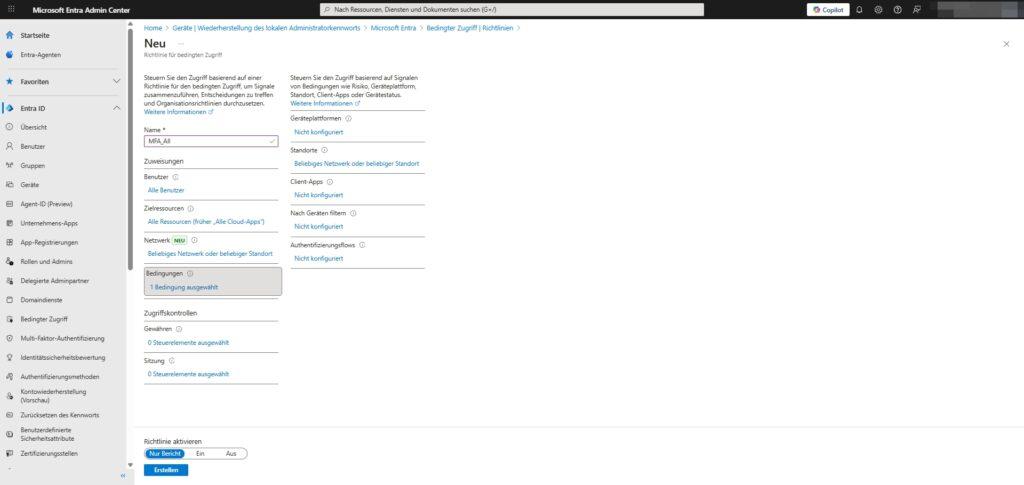Open Nicht konfiguriert under Geräteplattformen
Image resolution: width=1024 pixels, height=485 pixels.
coord(319,132)
